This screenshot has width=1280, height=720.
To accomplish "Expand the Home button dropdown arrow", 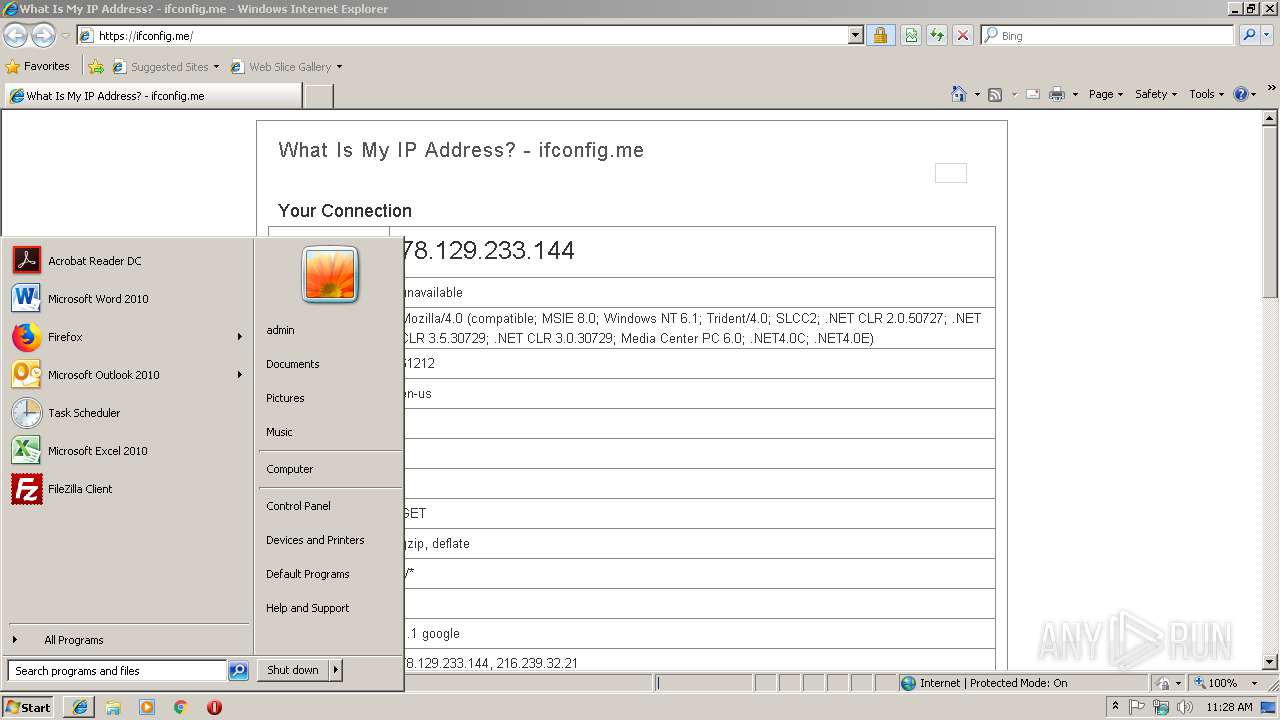I will click(x=977, y=94).
